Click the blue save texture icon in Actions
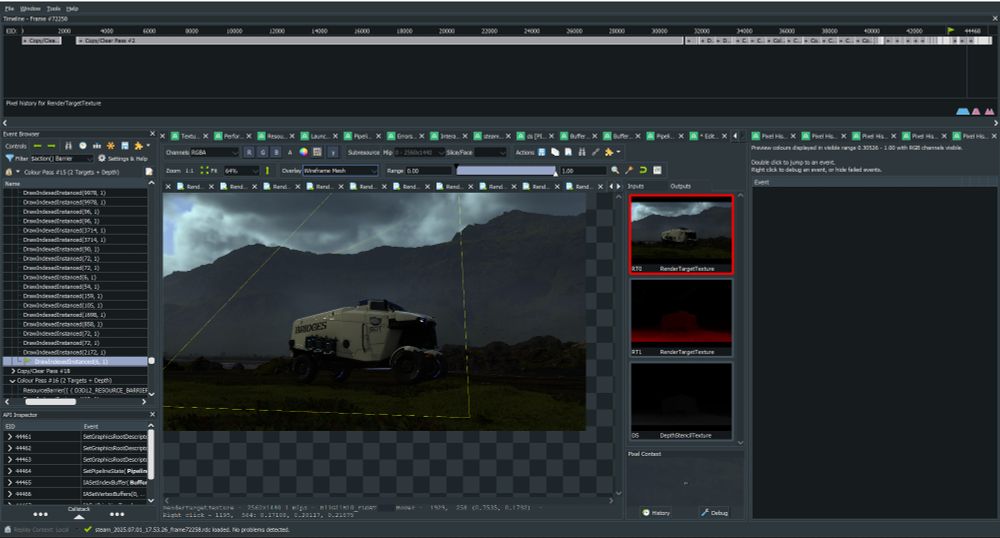 click(541, 152)
